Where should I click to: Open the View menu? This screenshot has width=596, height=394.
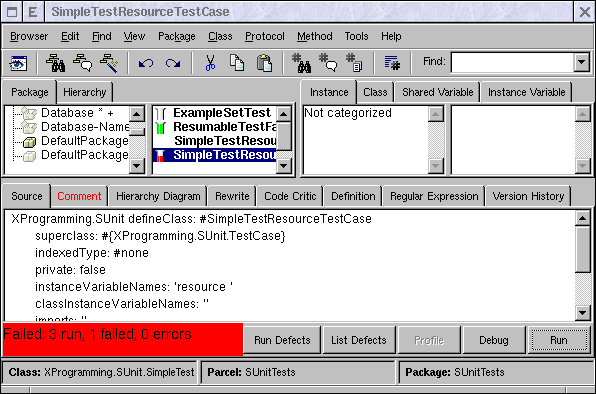134,36
